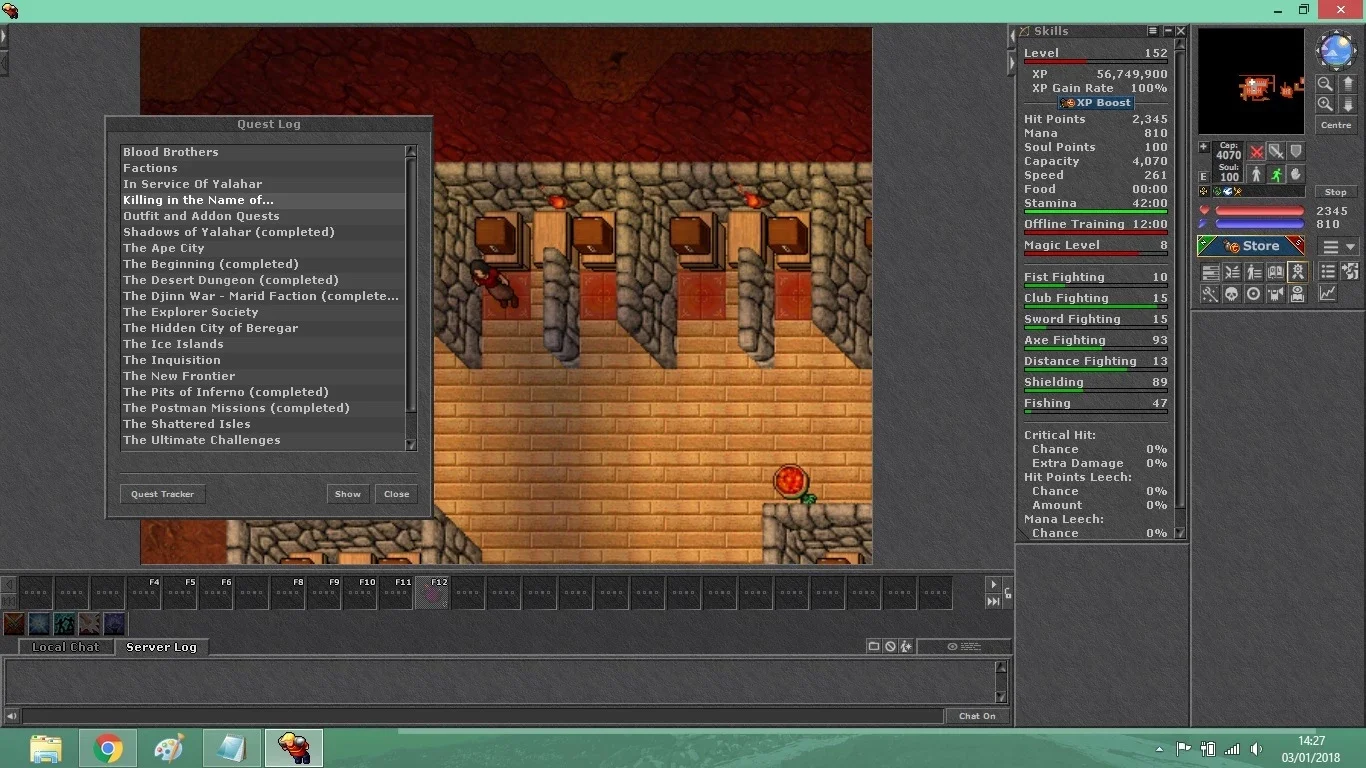The height and width of the screenshot is (768, 1366).
Task: Click the Stop button
Action: (x=1336, y=192)
